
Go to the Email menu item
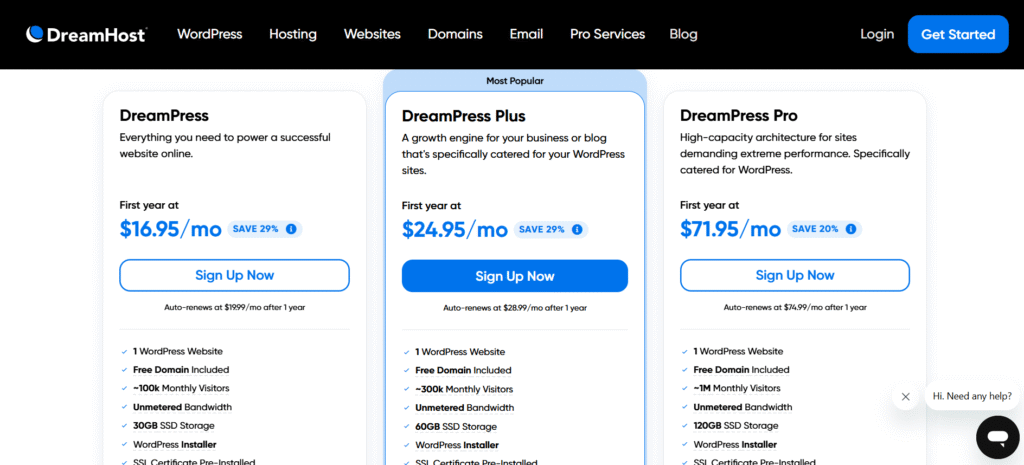526,34
